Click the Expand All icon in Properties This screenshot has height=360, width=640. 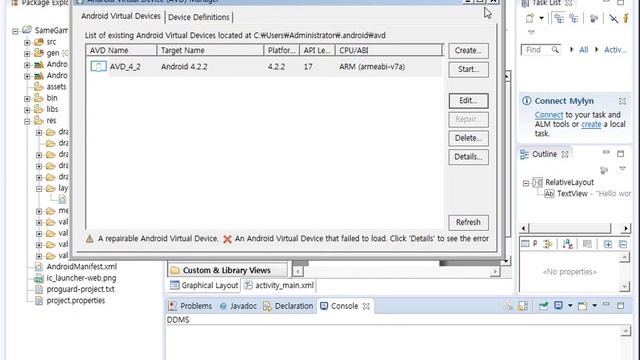(608, 244)
